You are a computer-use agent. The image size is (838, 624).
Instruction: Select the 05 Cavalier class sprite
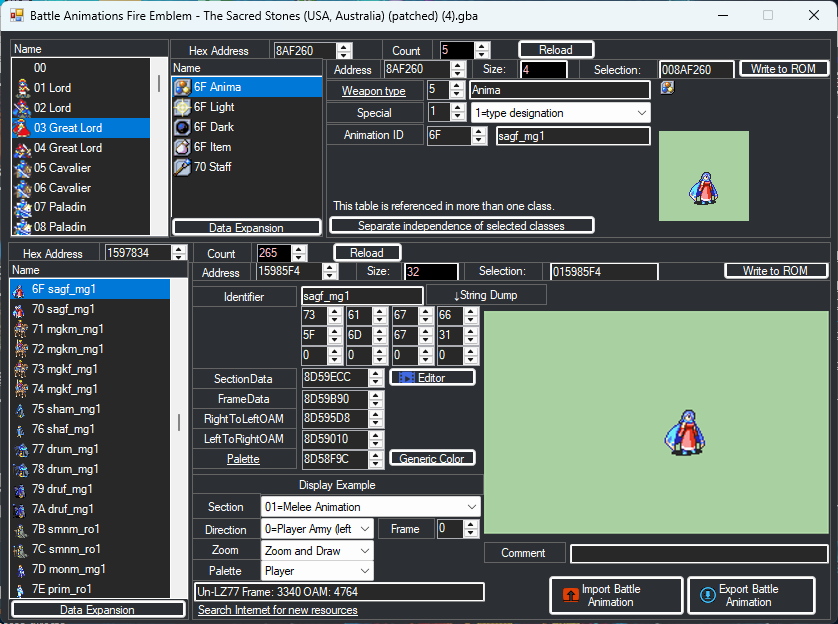(21, 168)
